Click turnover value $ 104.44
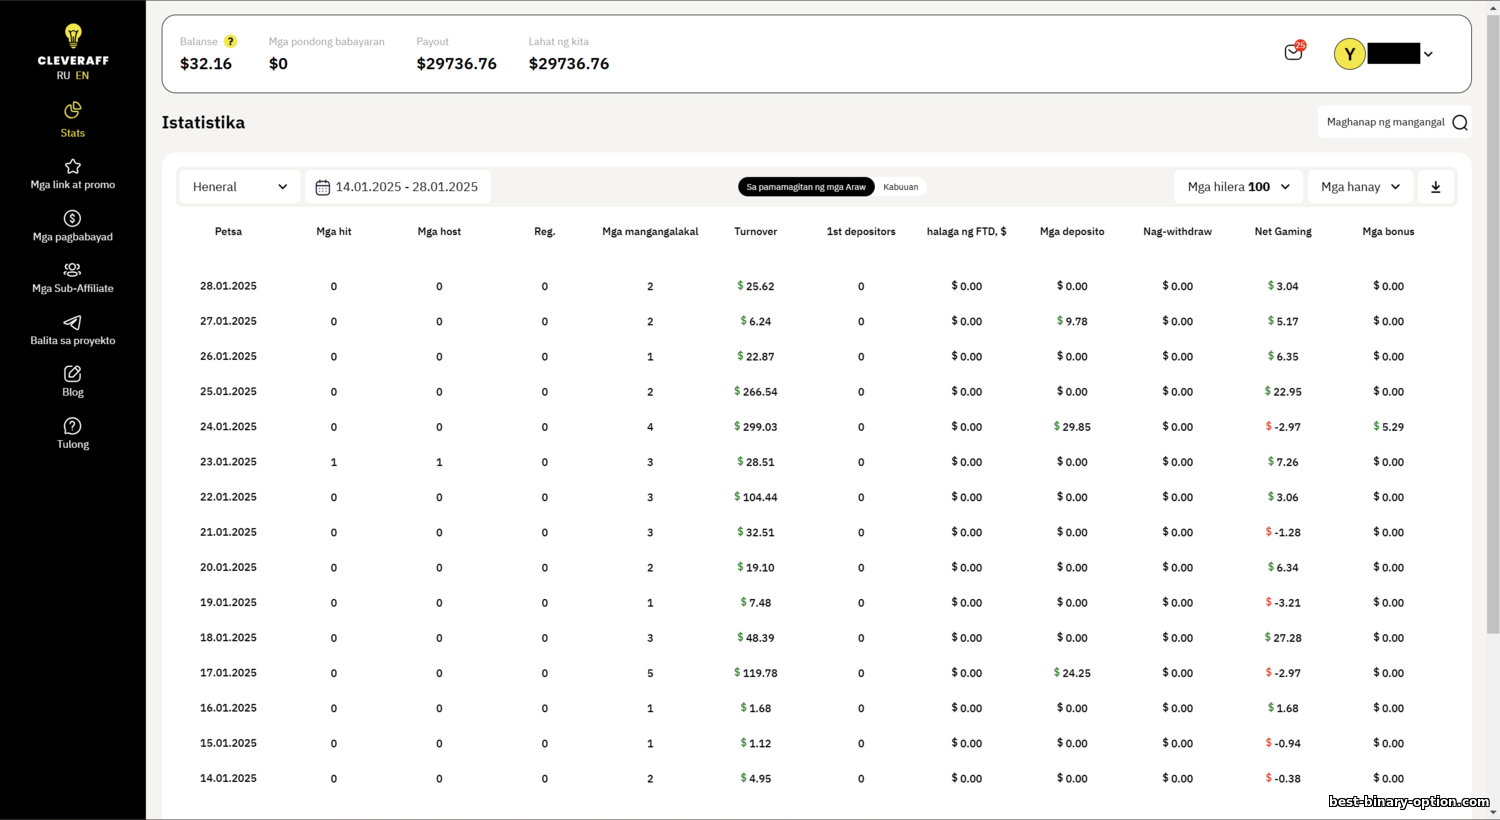Screen dimensions: 1500x820 pyautogui.click(x=755, y=497)
